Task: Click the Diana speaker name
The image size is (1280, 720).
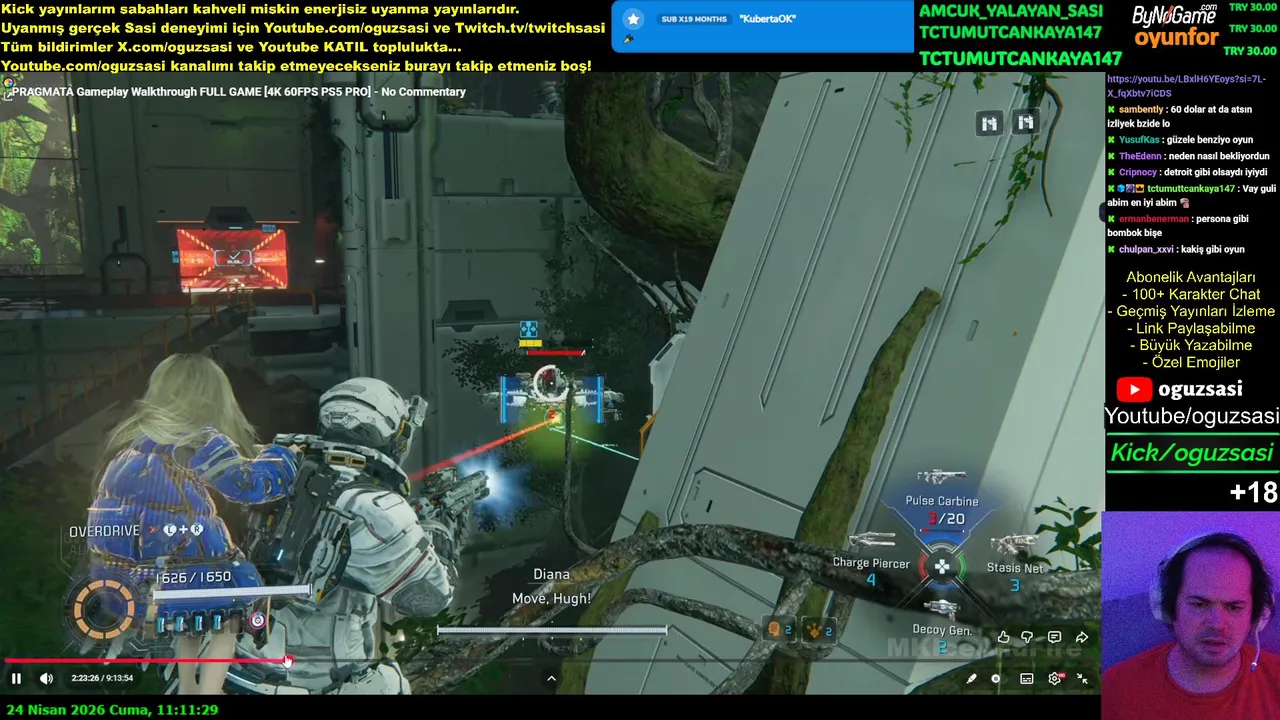Action: (551, 574)
